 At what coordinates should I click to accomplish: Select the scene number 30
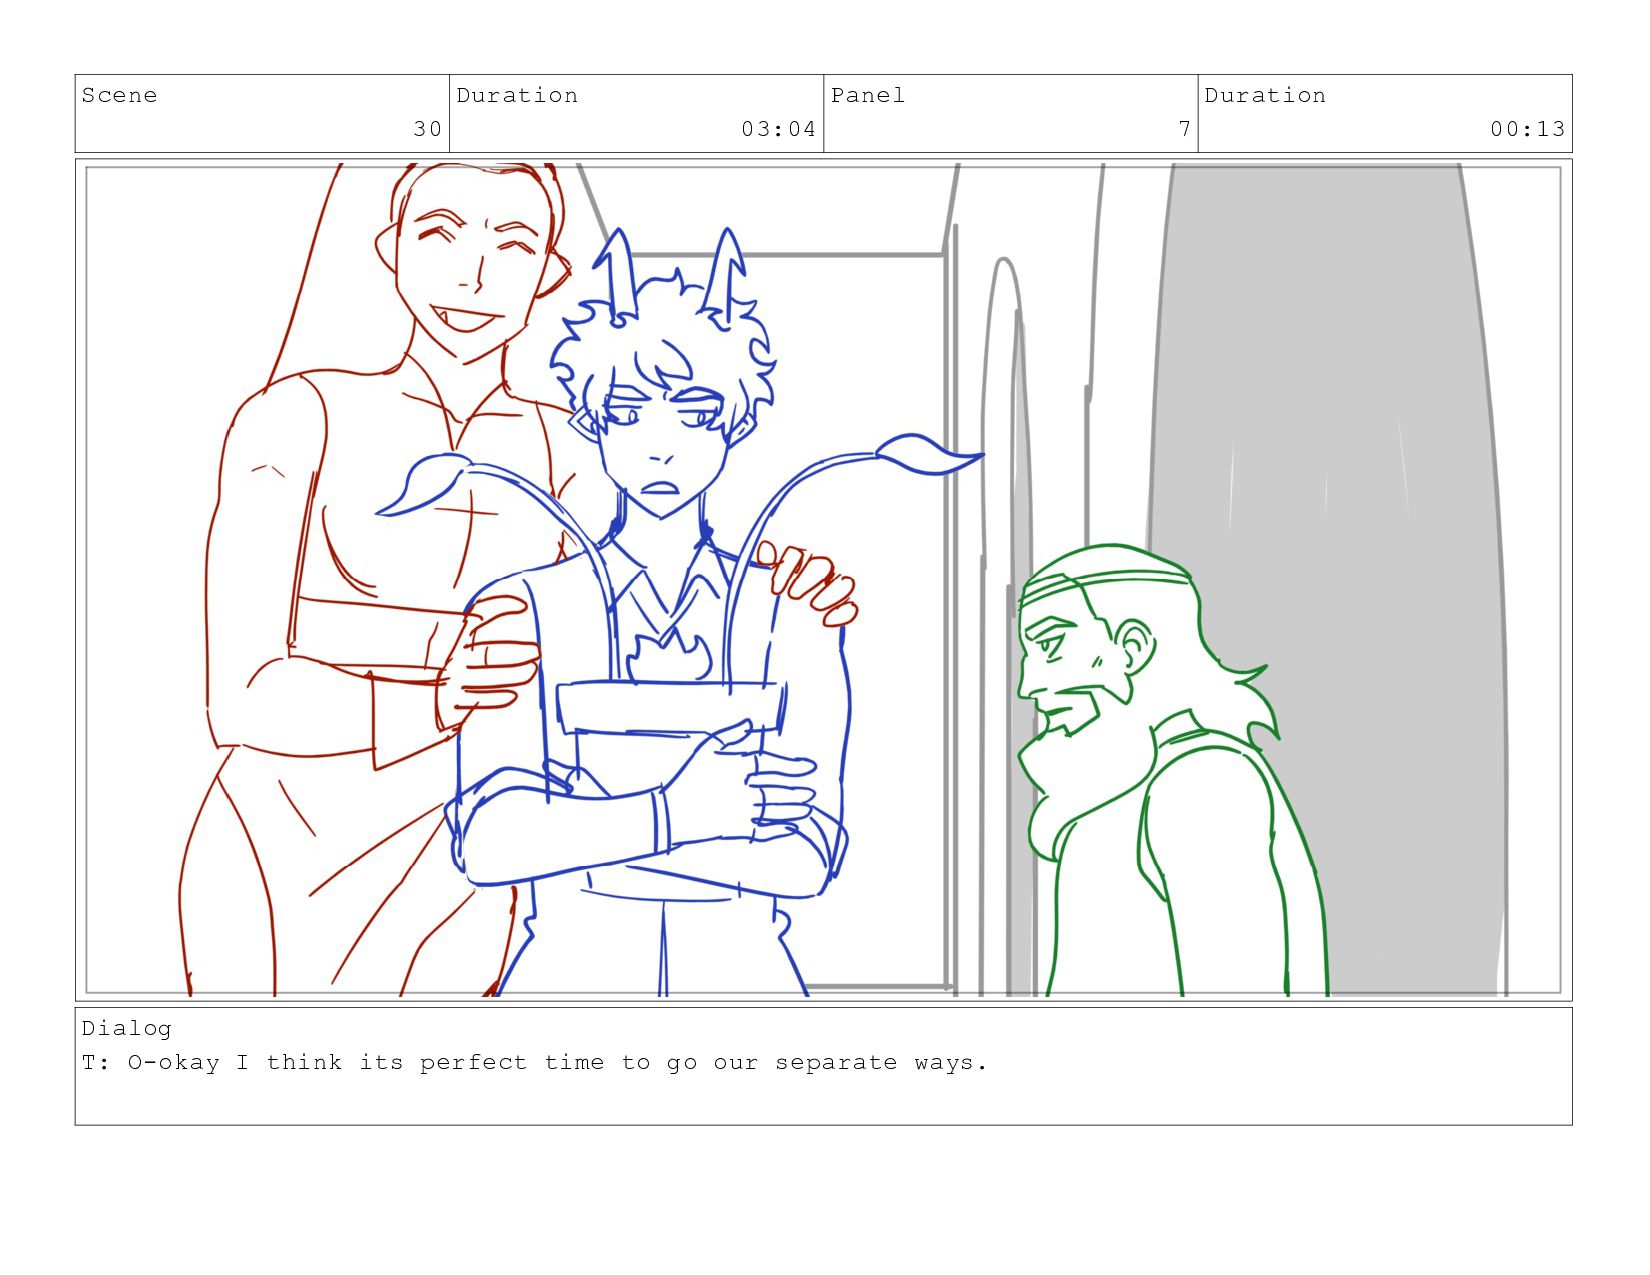click(x=427, y=128)
